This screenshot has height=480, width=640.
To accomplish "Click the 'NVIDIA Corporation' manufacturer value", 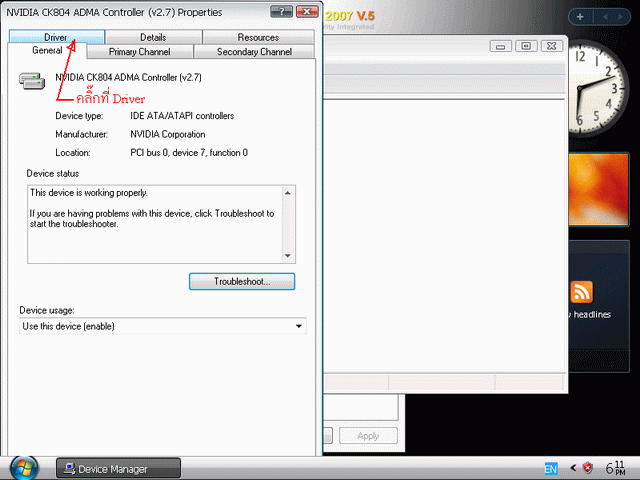I will coord(168,134).
